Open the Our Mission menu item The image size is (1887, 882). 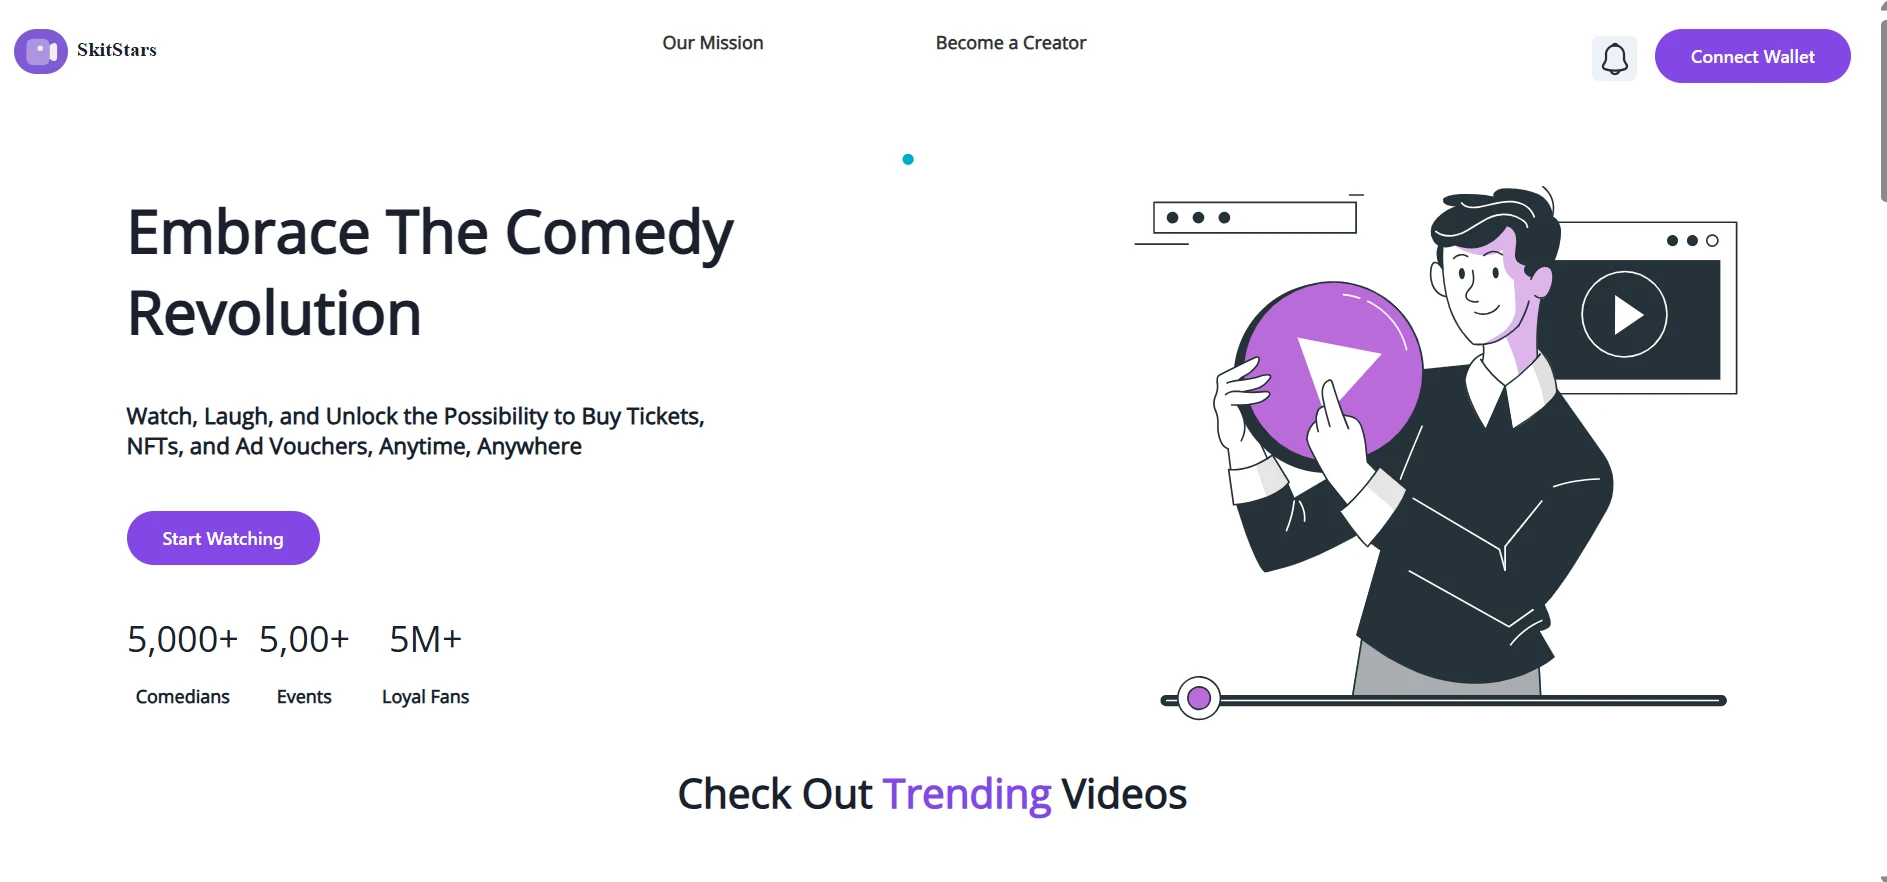713,43
